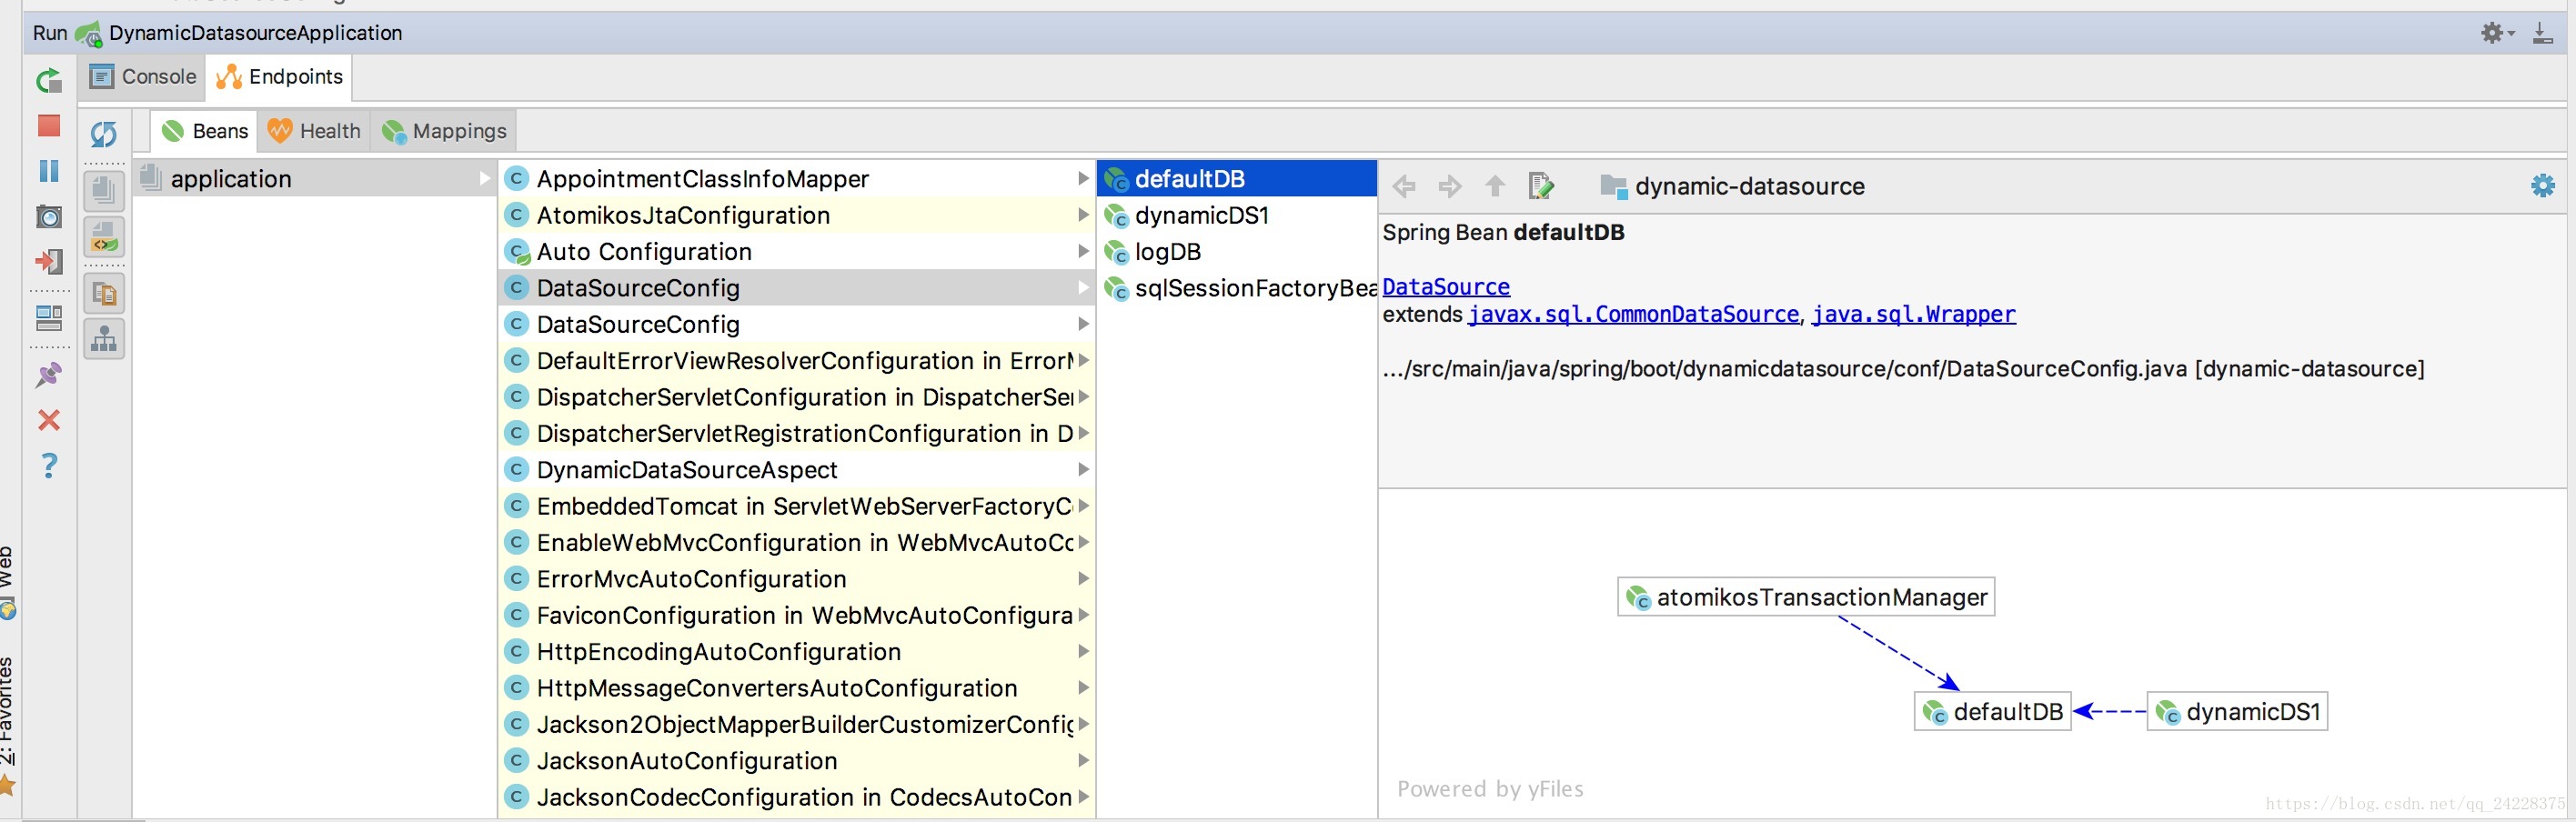Select JacksonCodecConfiguration item
The width and height of the screenshot is (2576, 822).
pyautogui.click(x=797, y=797)
